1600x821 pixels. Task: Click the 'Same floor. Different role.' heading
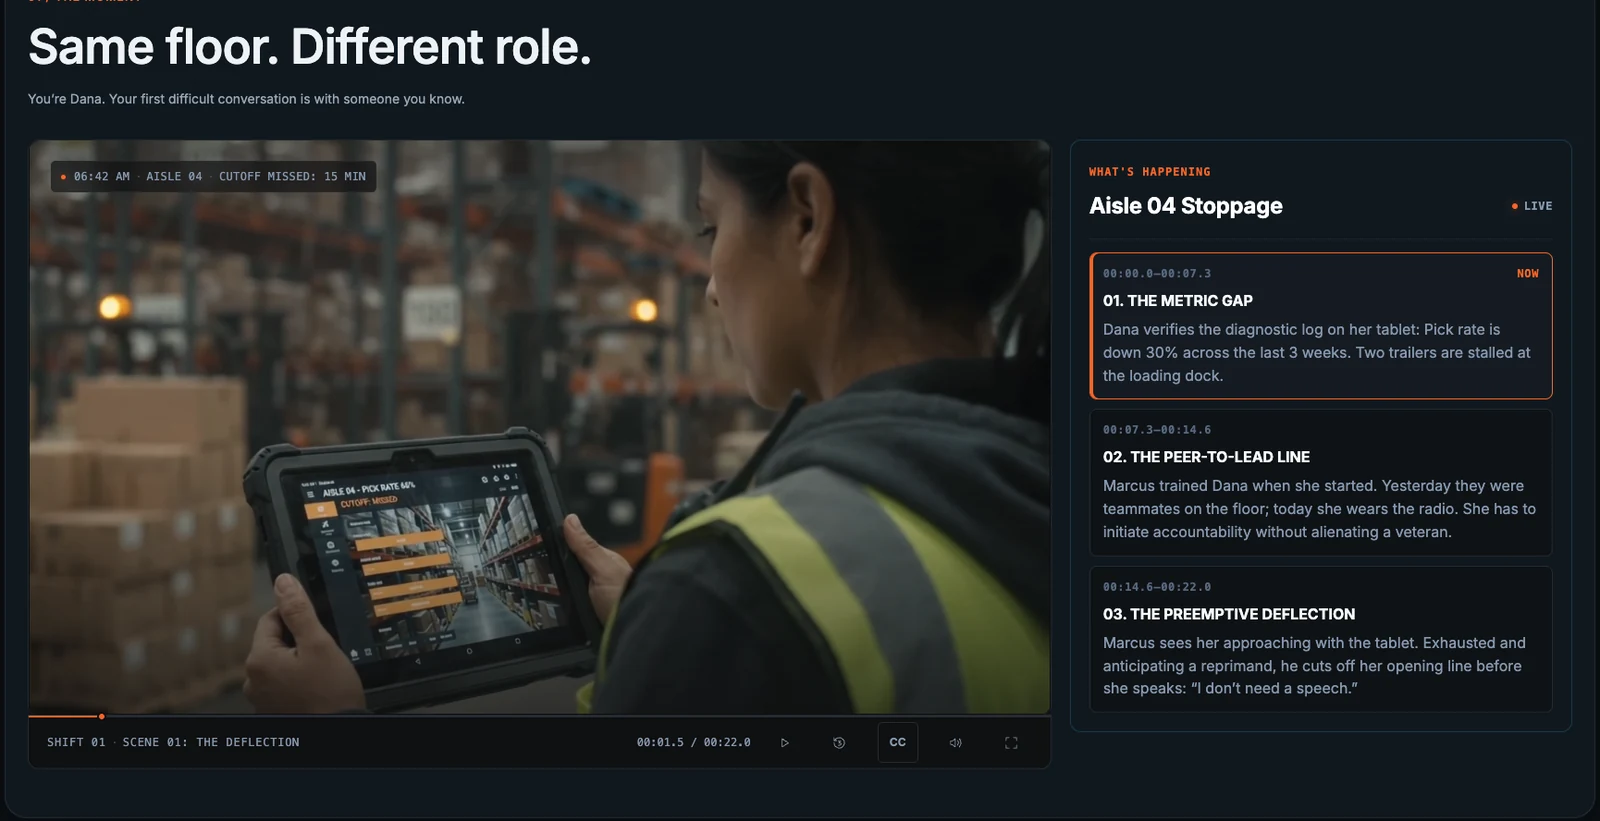310,47
